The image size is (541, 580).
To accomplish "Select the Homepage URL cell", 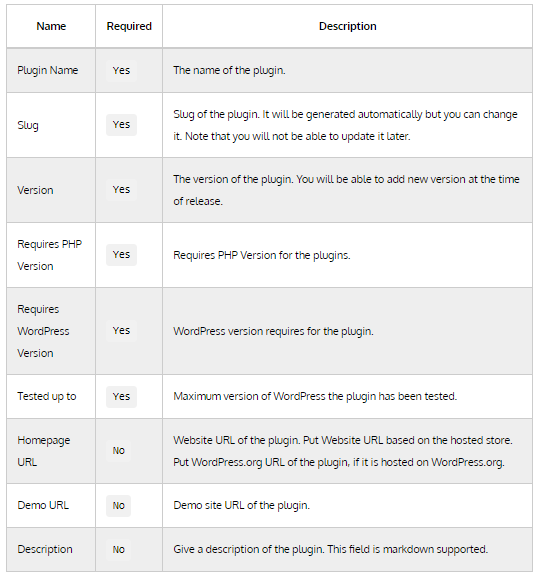I will coord(51,451).
